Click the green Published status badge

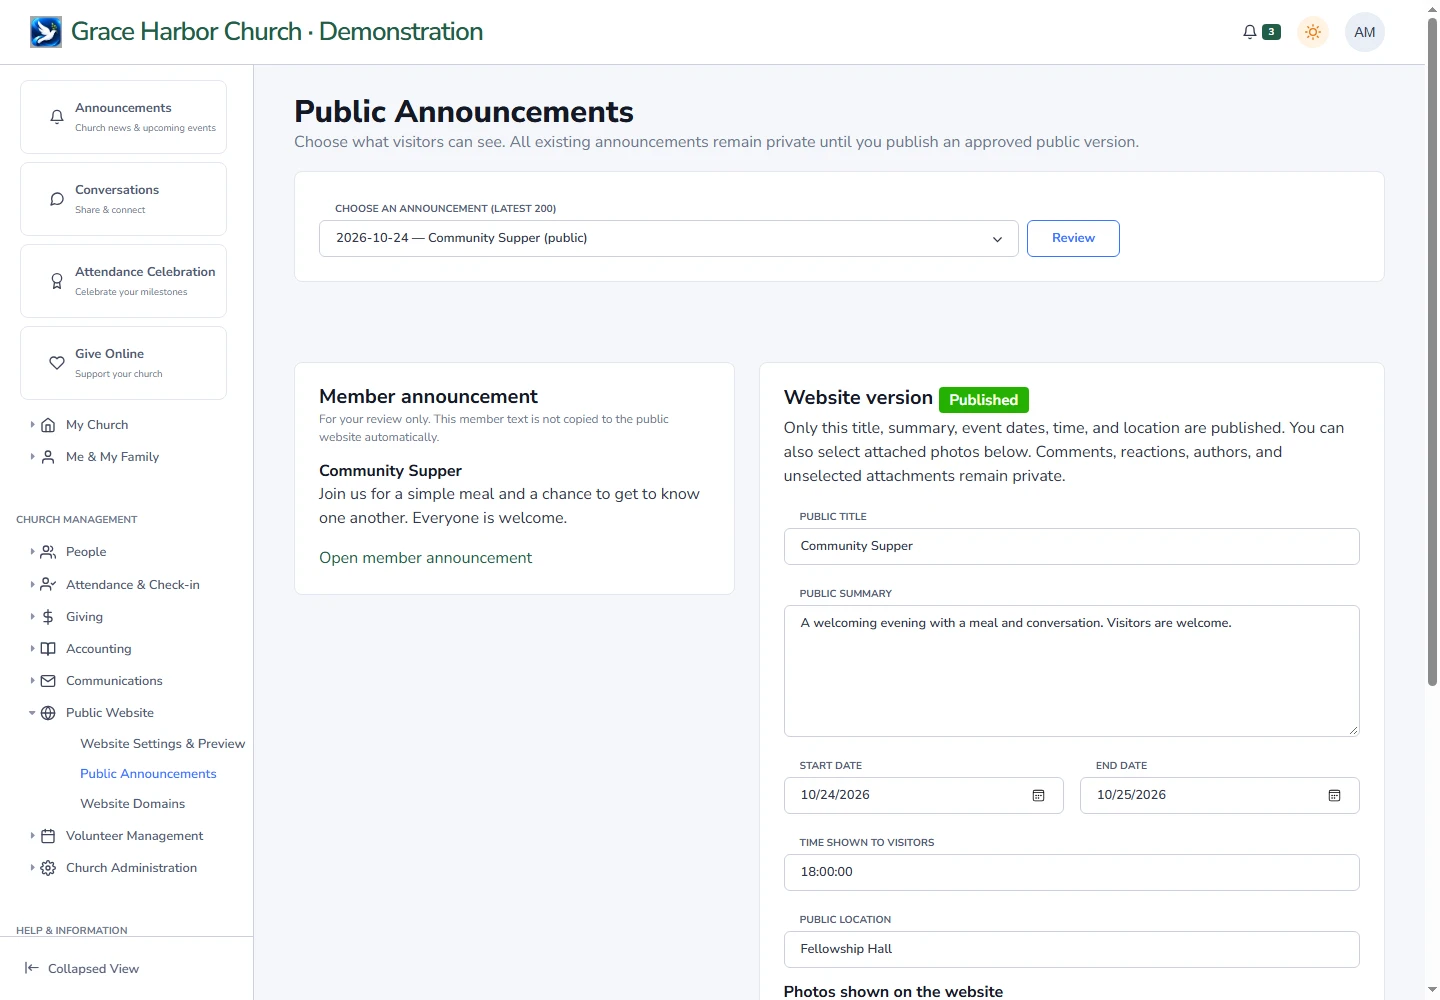pyautogui.click(x=984, y=400)
